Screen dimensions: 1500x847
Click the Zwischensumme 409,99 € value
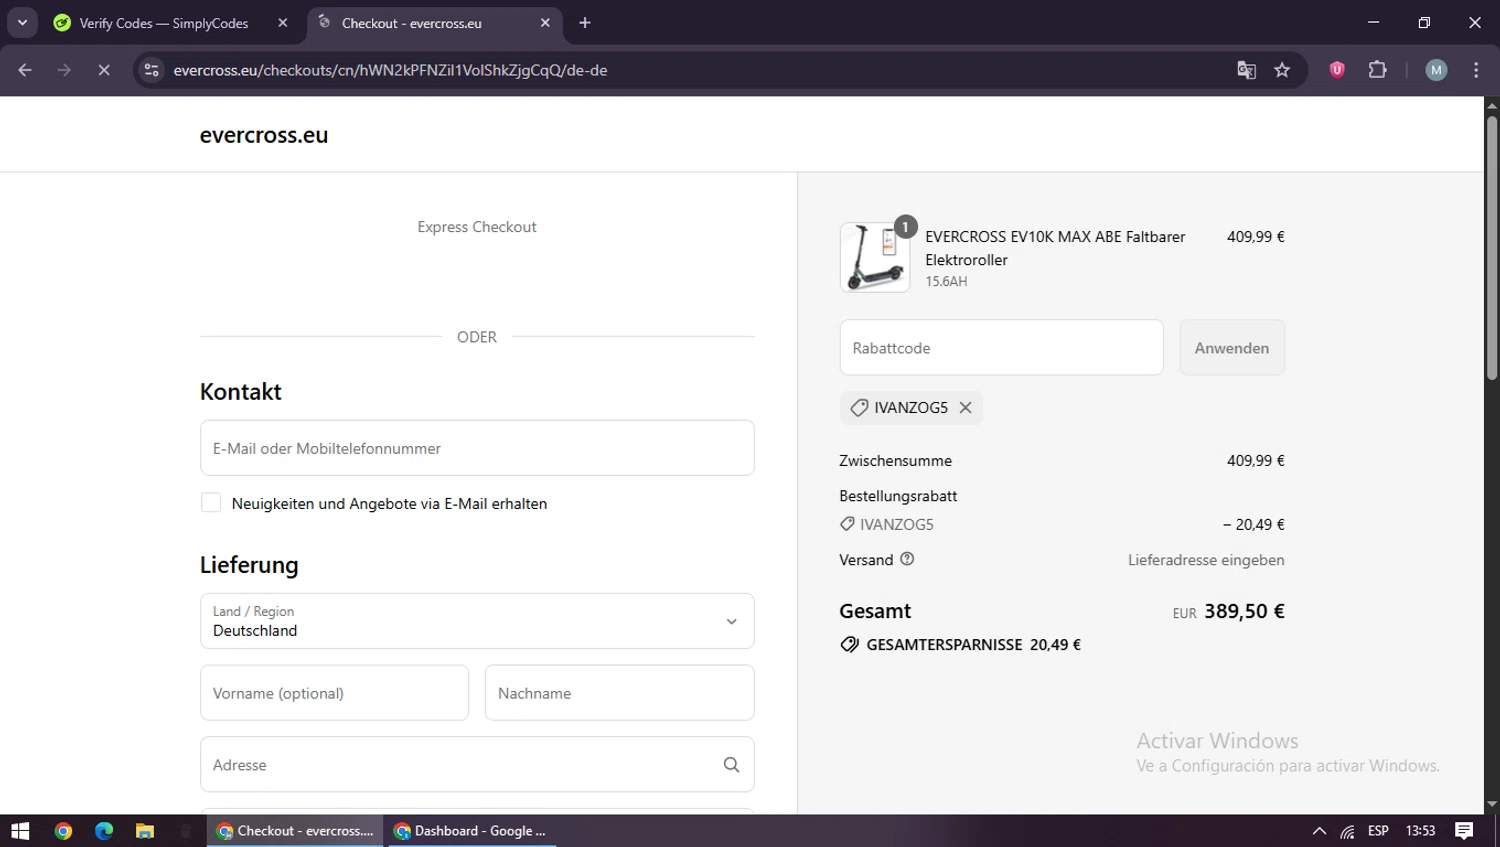[x=1255, y=461]
